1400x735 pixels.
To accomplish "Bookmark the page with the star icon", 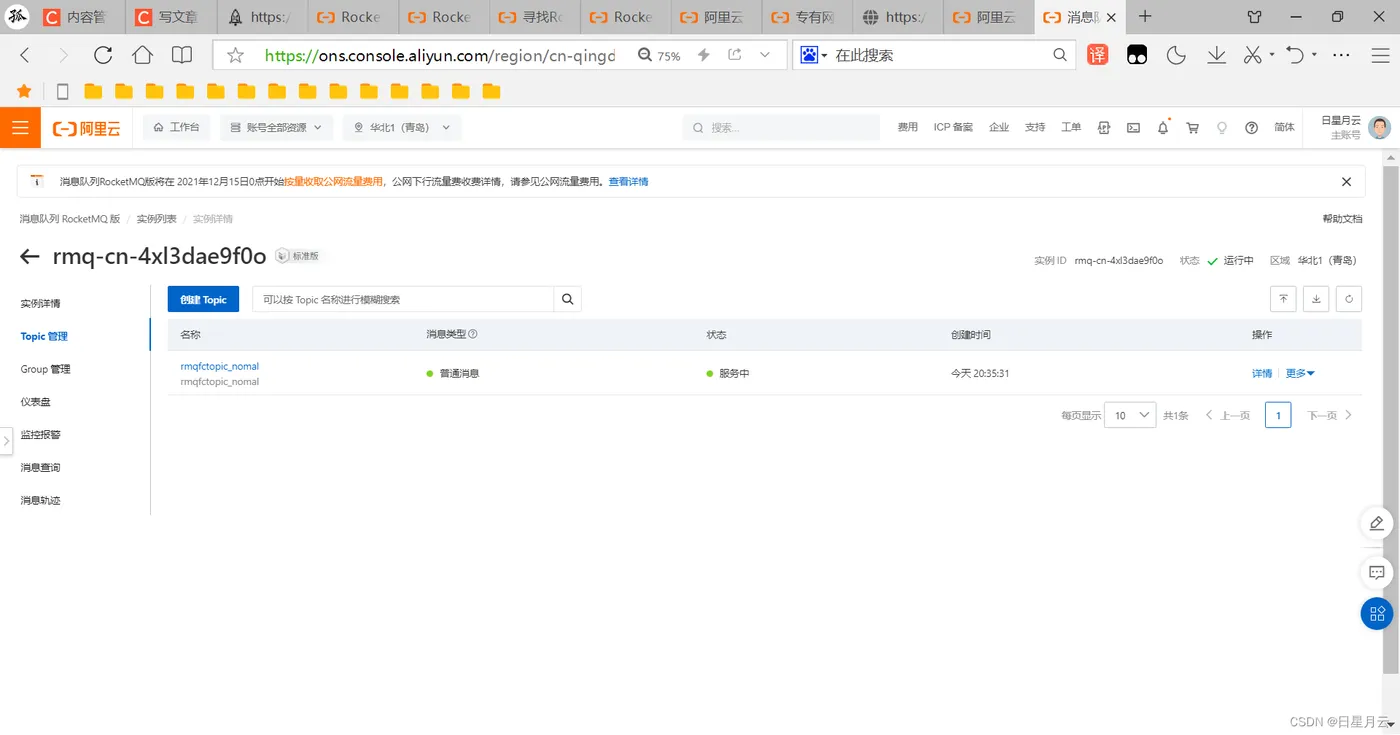I will [x=235, y=56].
